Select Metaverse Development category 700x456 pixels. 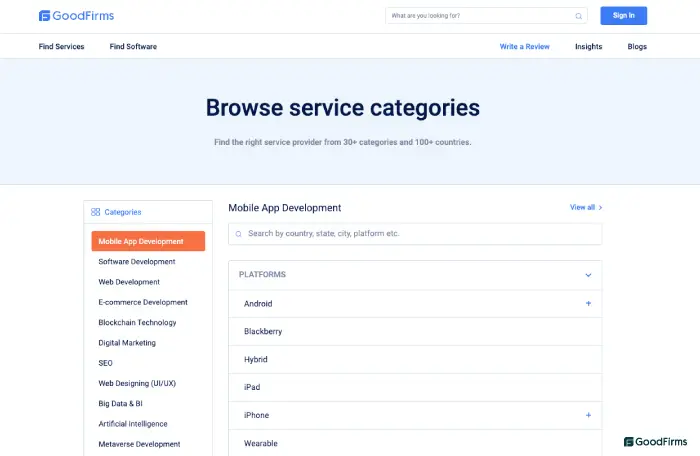139,444
